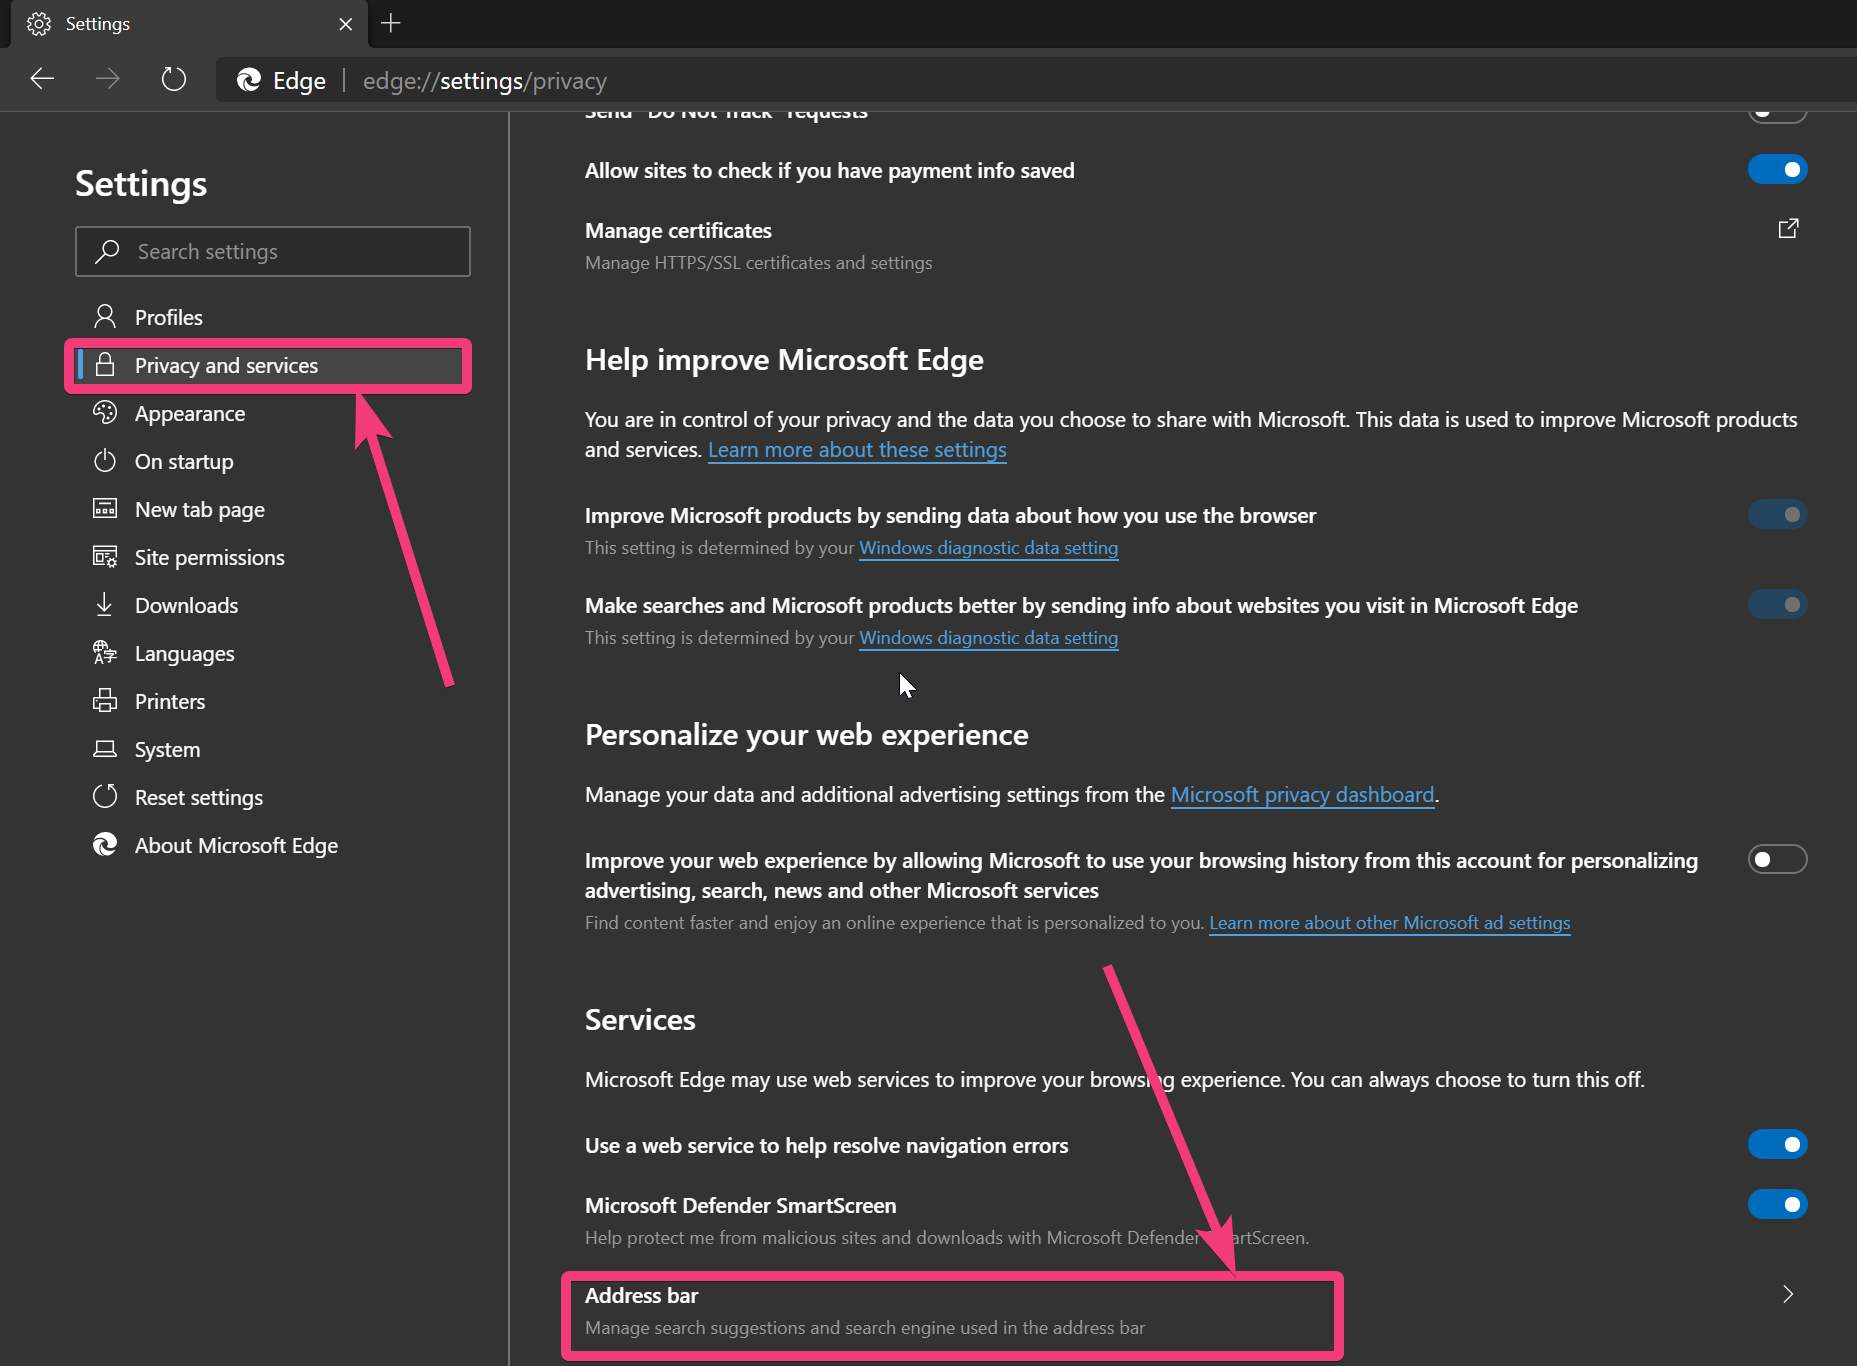Toggle payment info check setting
The image size is (1857, 1366).
[1777, 170]
